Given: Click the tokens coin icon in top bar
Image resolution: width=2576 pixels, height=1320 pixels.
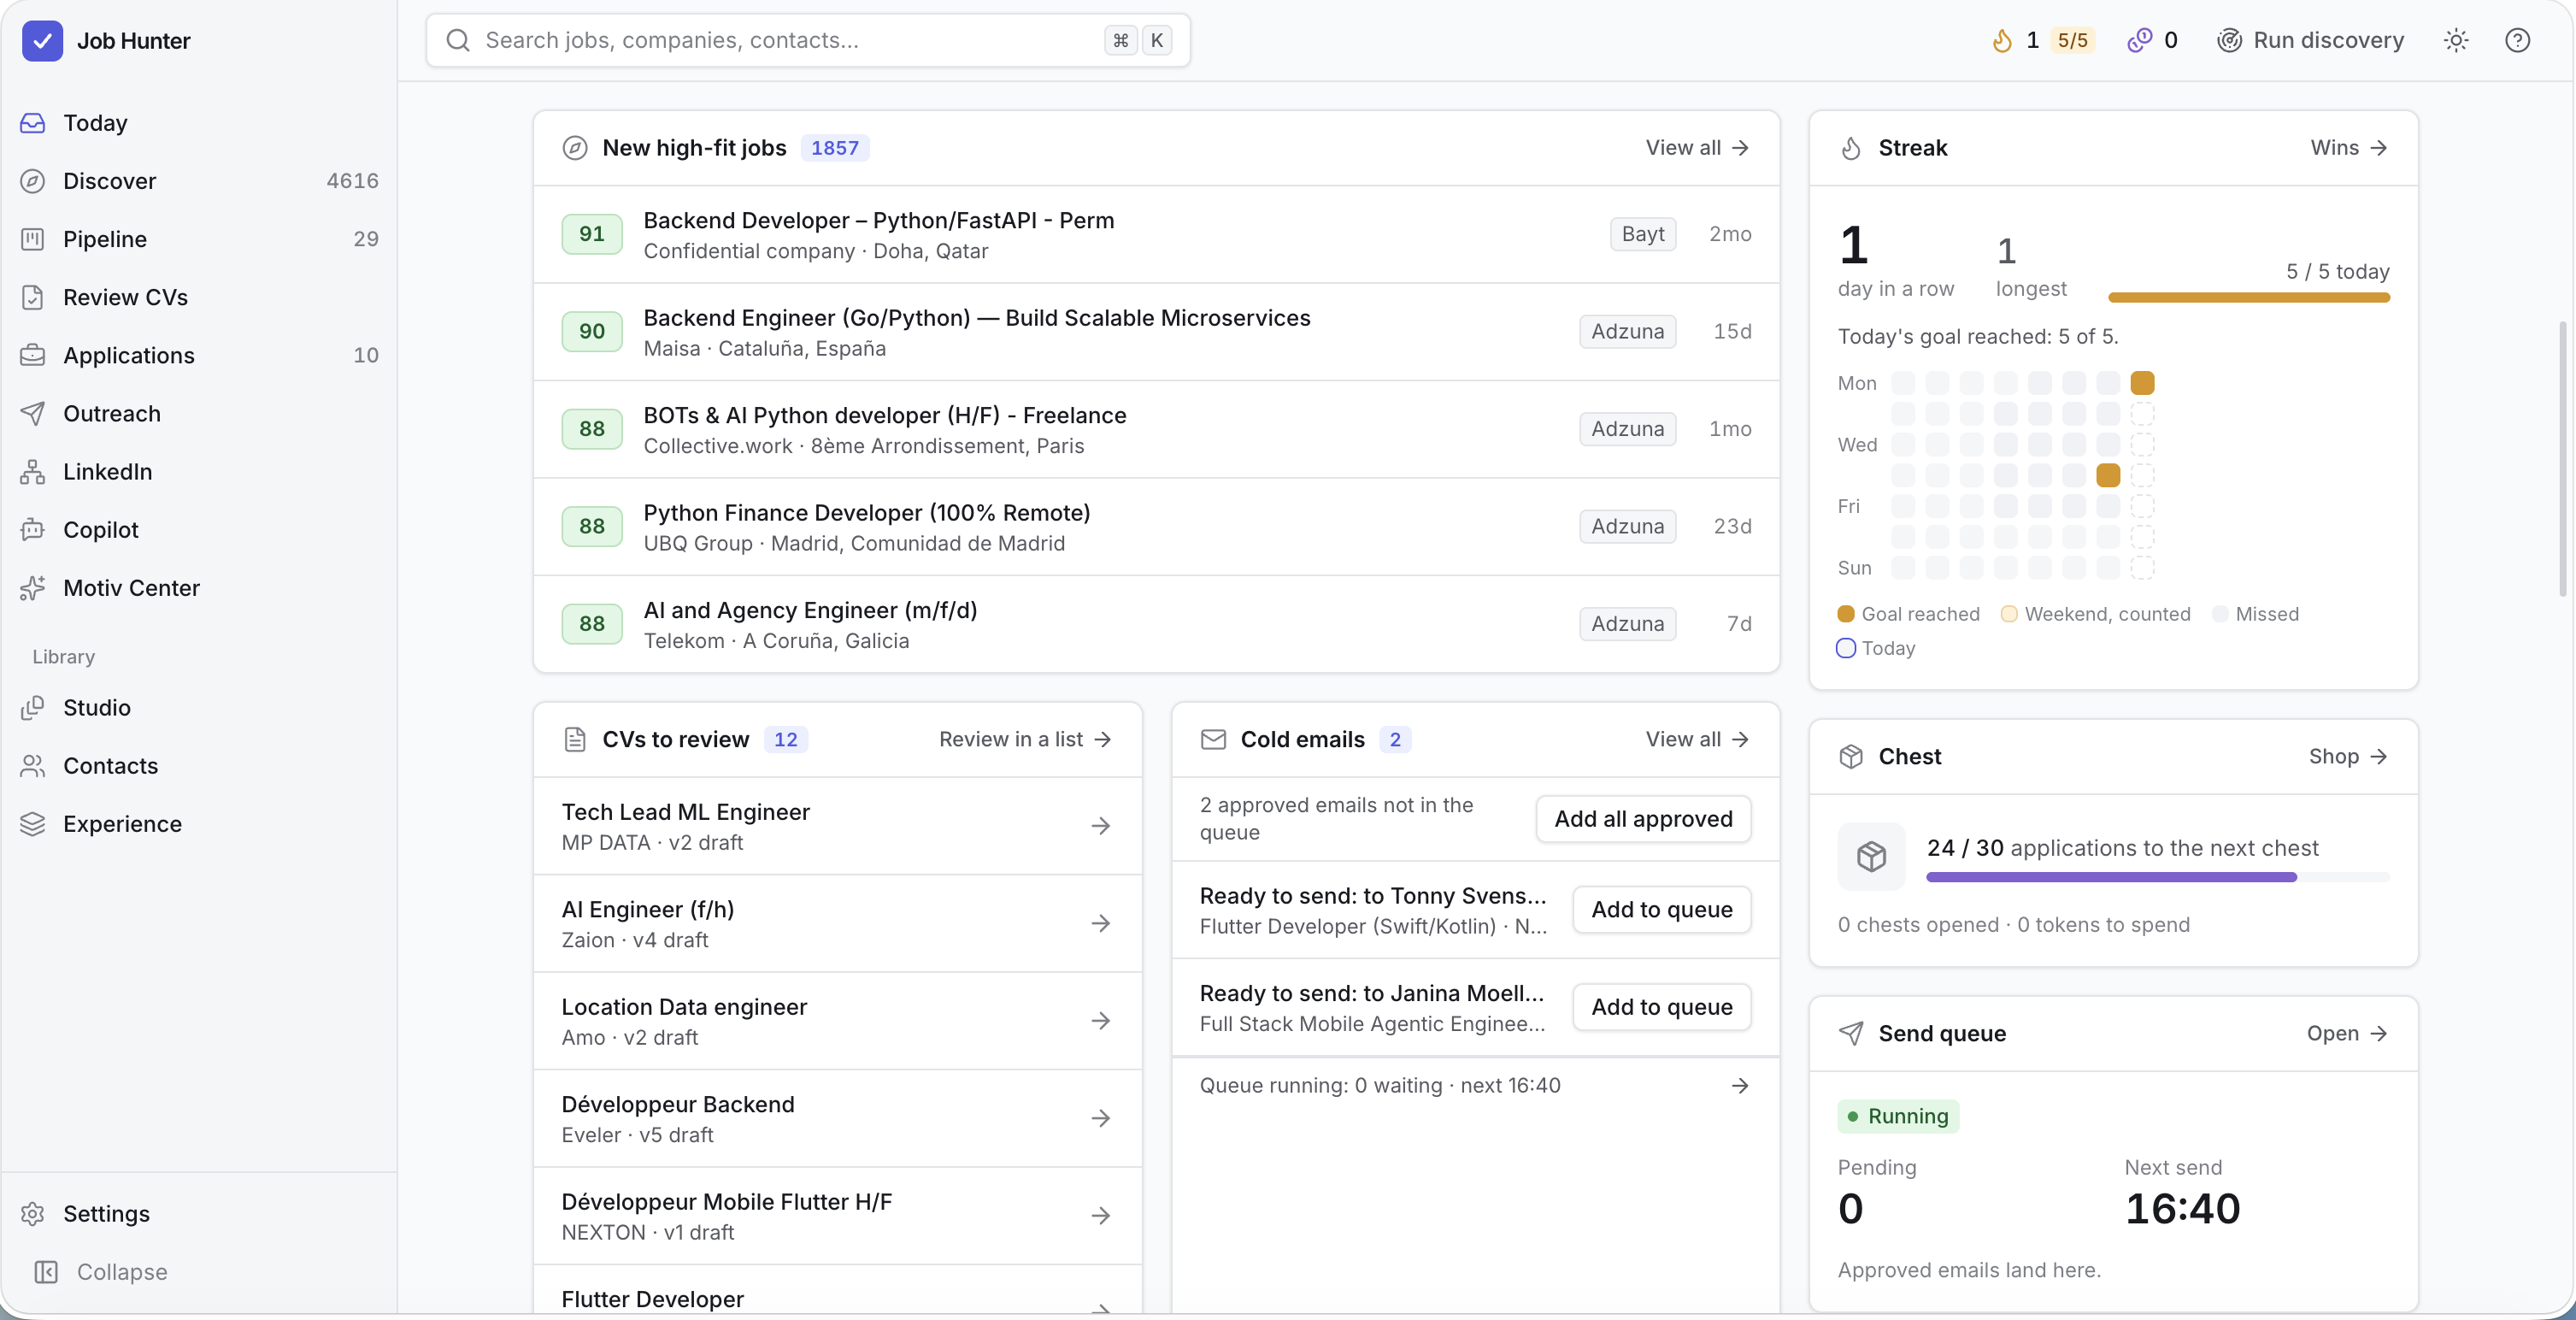Looking at the screenshot, I should 2138,41.
